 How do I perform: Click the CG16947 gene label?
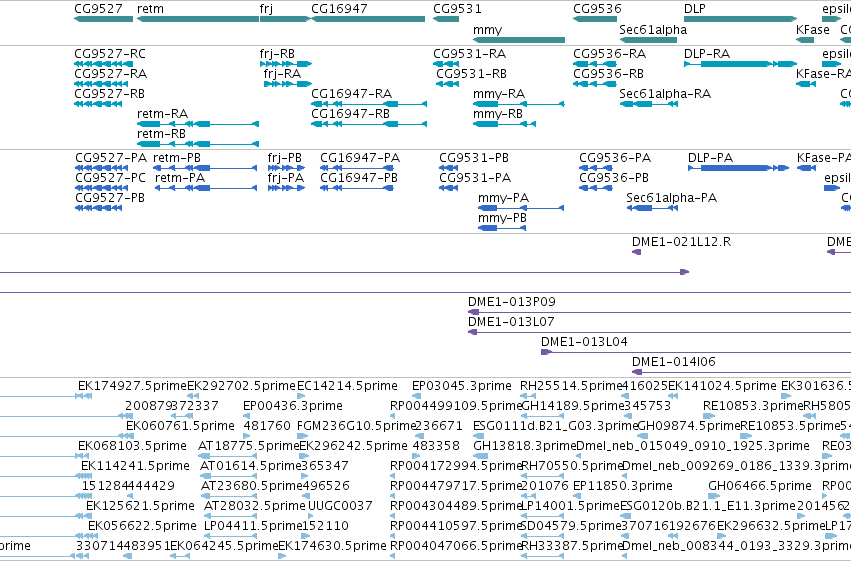click(339, 9)
